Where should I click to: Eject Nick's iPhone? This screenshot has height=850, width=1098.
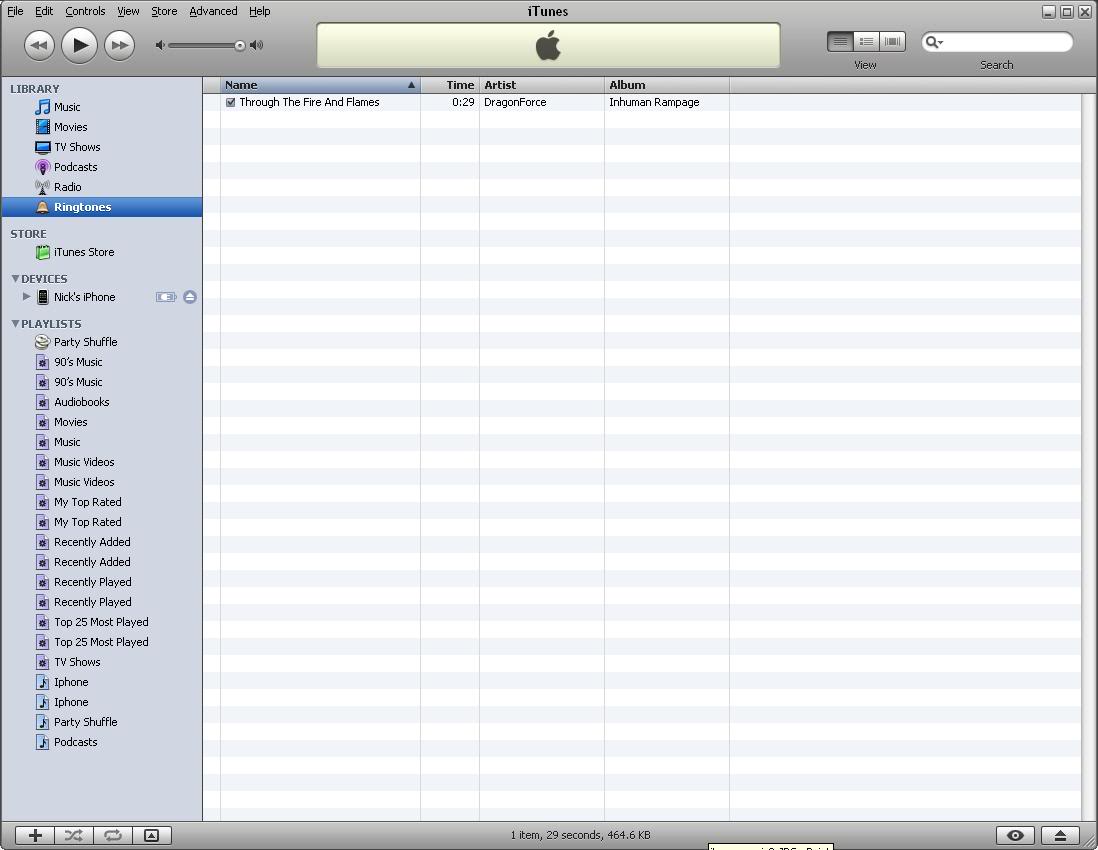pyautogui.click(x=190, y=297)
